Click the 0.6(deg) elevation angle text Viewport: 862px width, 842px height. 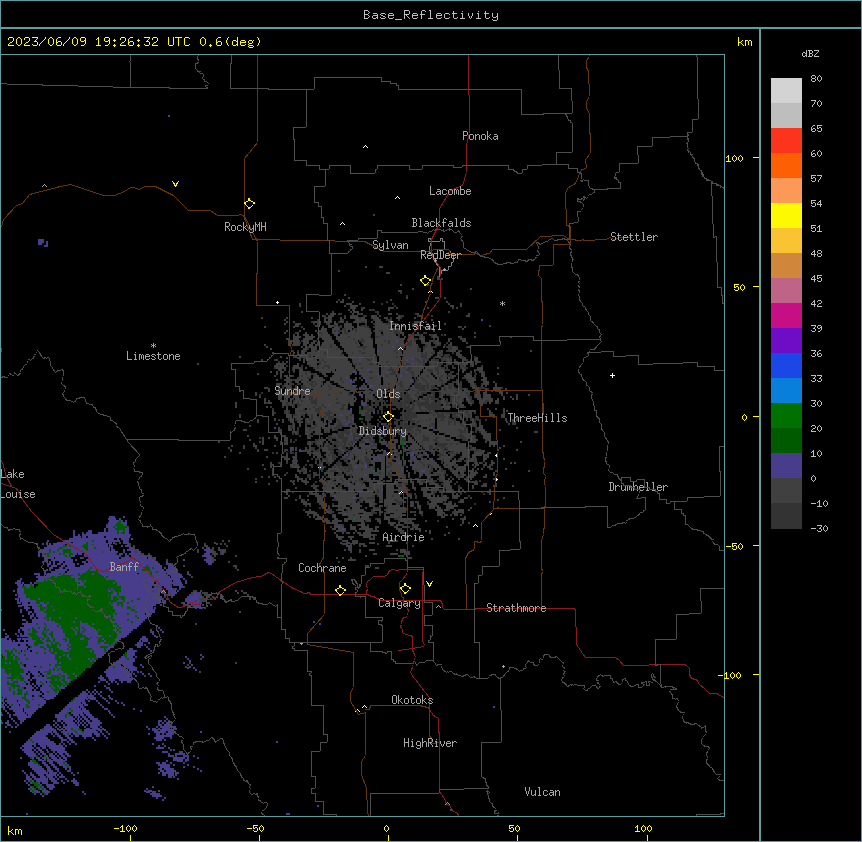pyautogui.click(x=230, y=42)
